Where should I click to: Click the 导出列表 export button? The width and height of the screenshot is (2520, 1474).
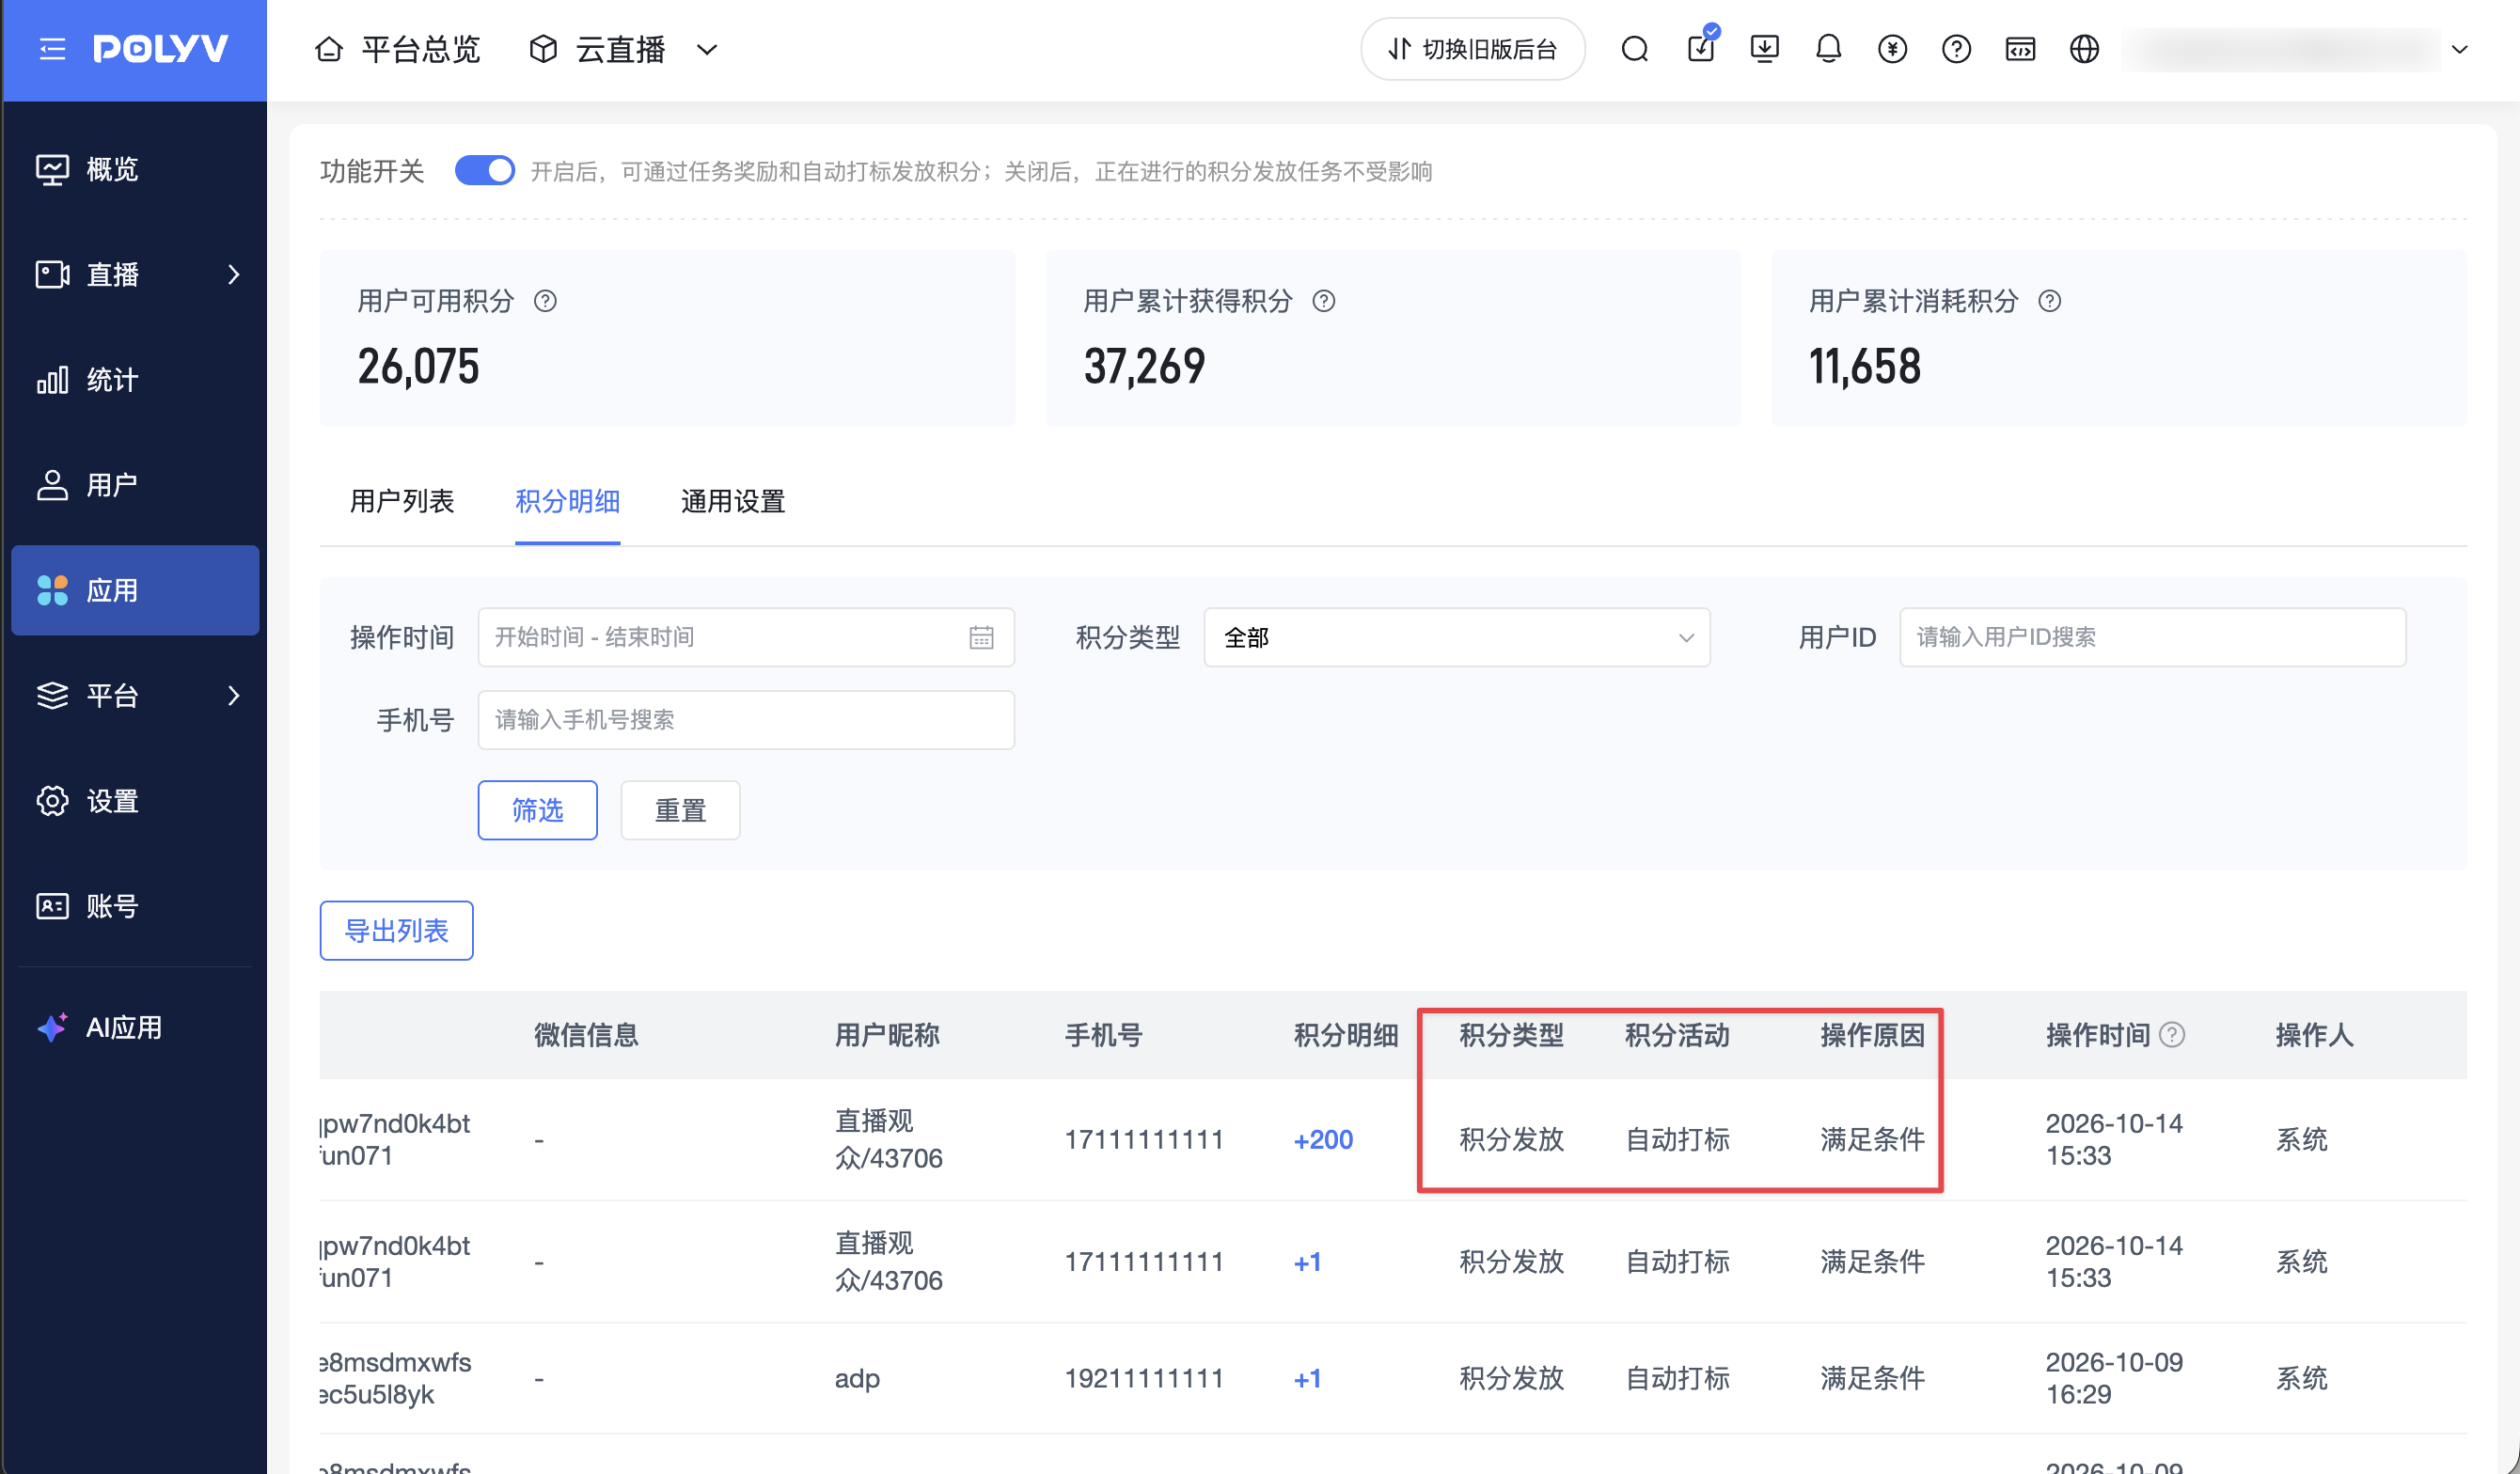point(397,931)
